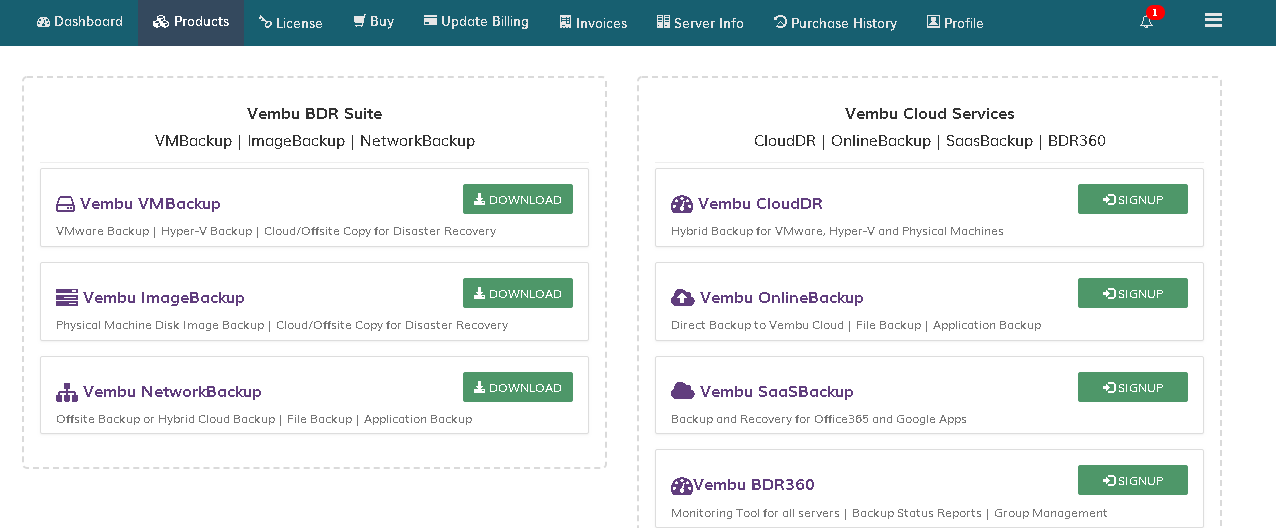Click the Vembu ImageBackup server icon
The width and height of the screenshot is (1276, 528).
point(66,297)
